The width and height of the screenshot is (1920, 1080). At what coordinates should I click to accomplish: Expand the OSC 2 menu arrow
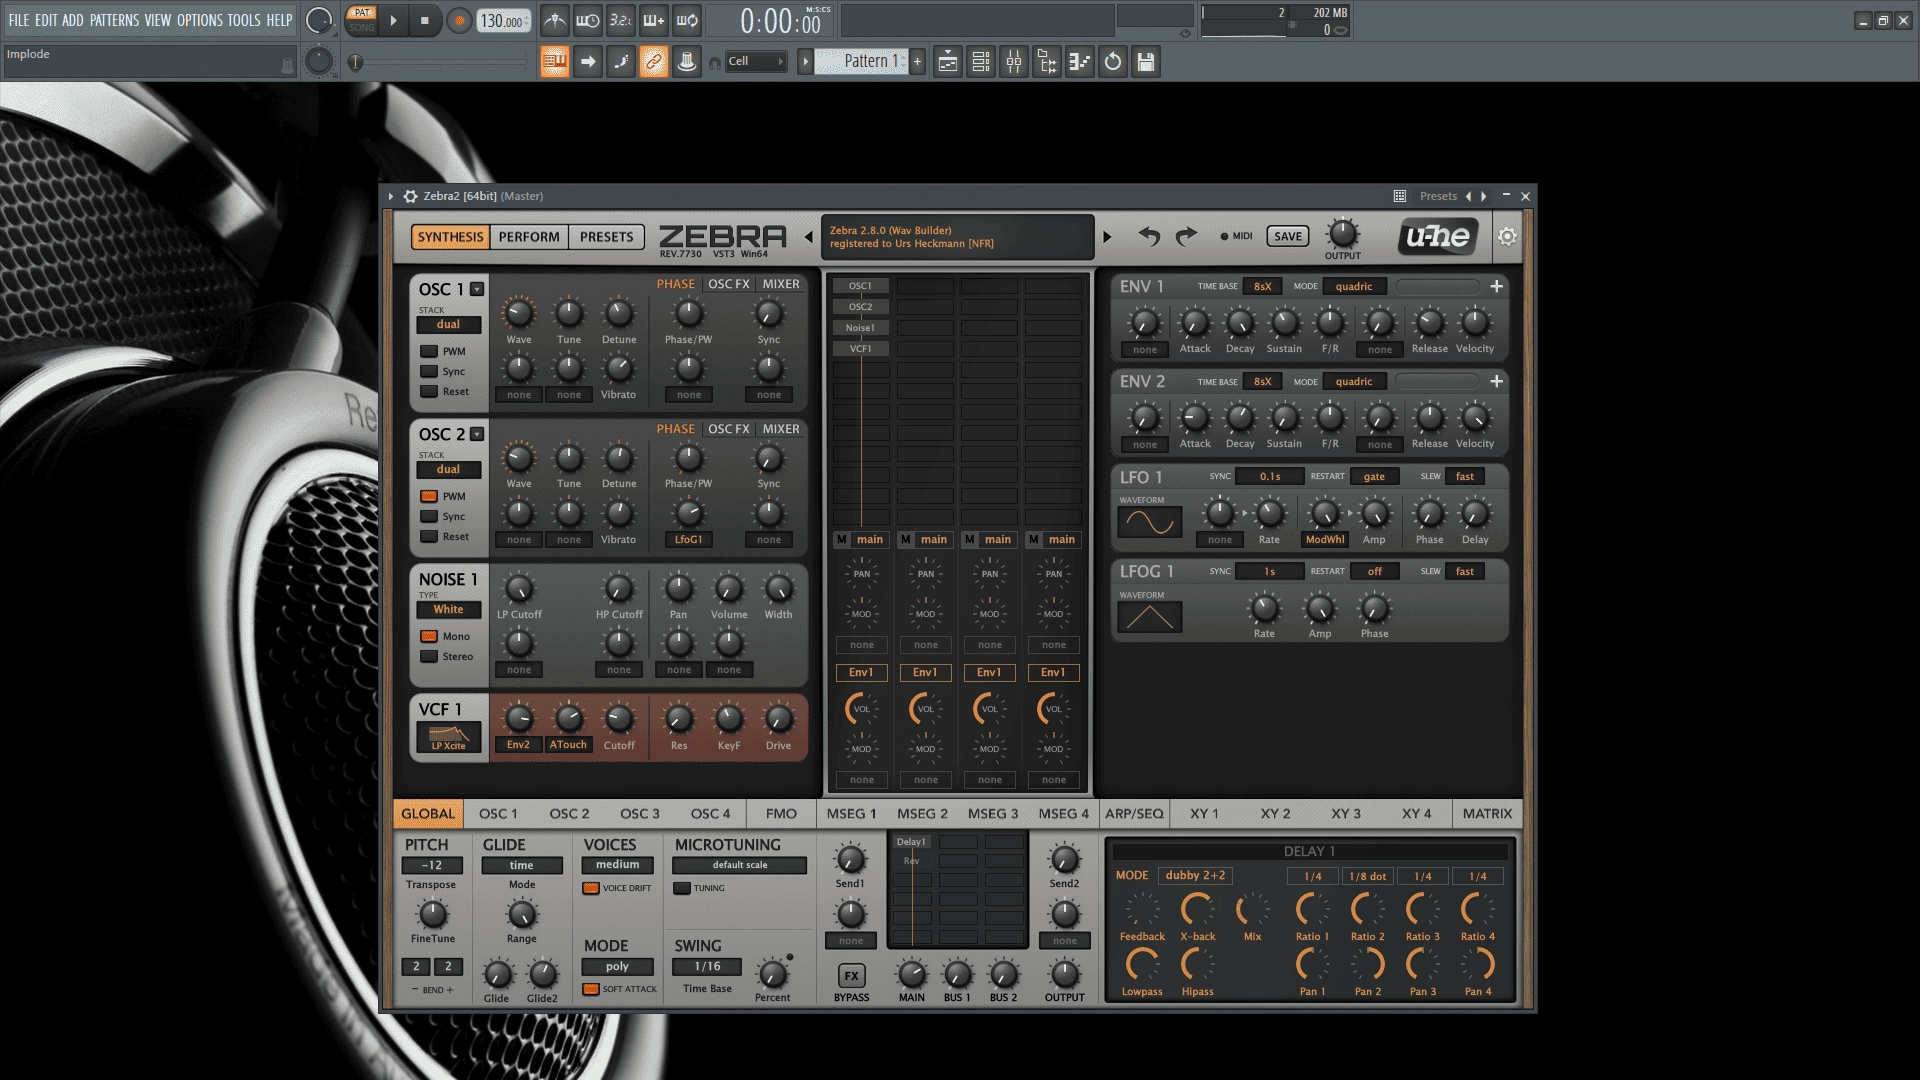point(477,434)
